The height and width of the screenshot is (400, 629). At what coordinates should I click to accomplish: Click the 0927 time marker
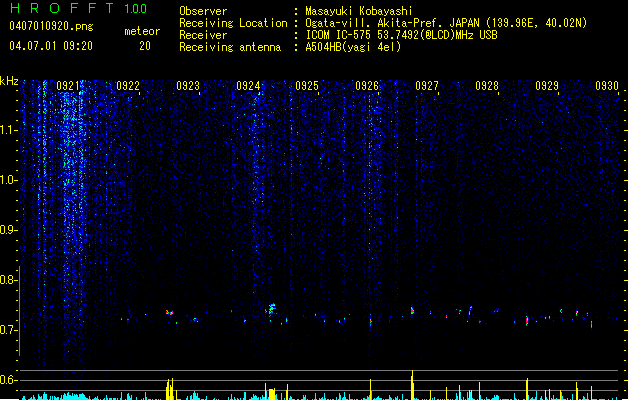pyautogui.click(x=427, y=86)
